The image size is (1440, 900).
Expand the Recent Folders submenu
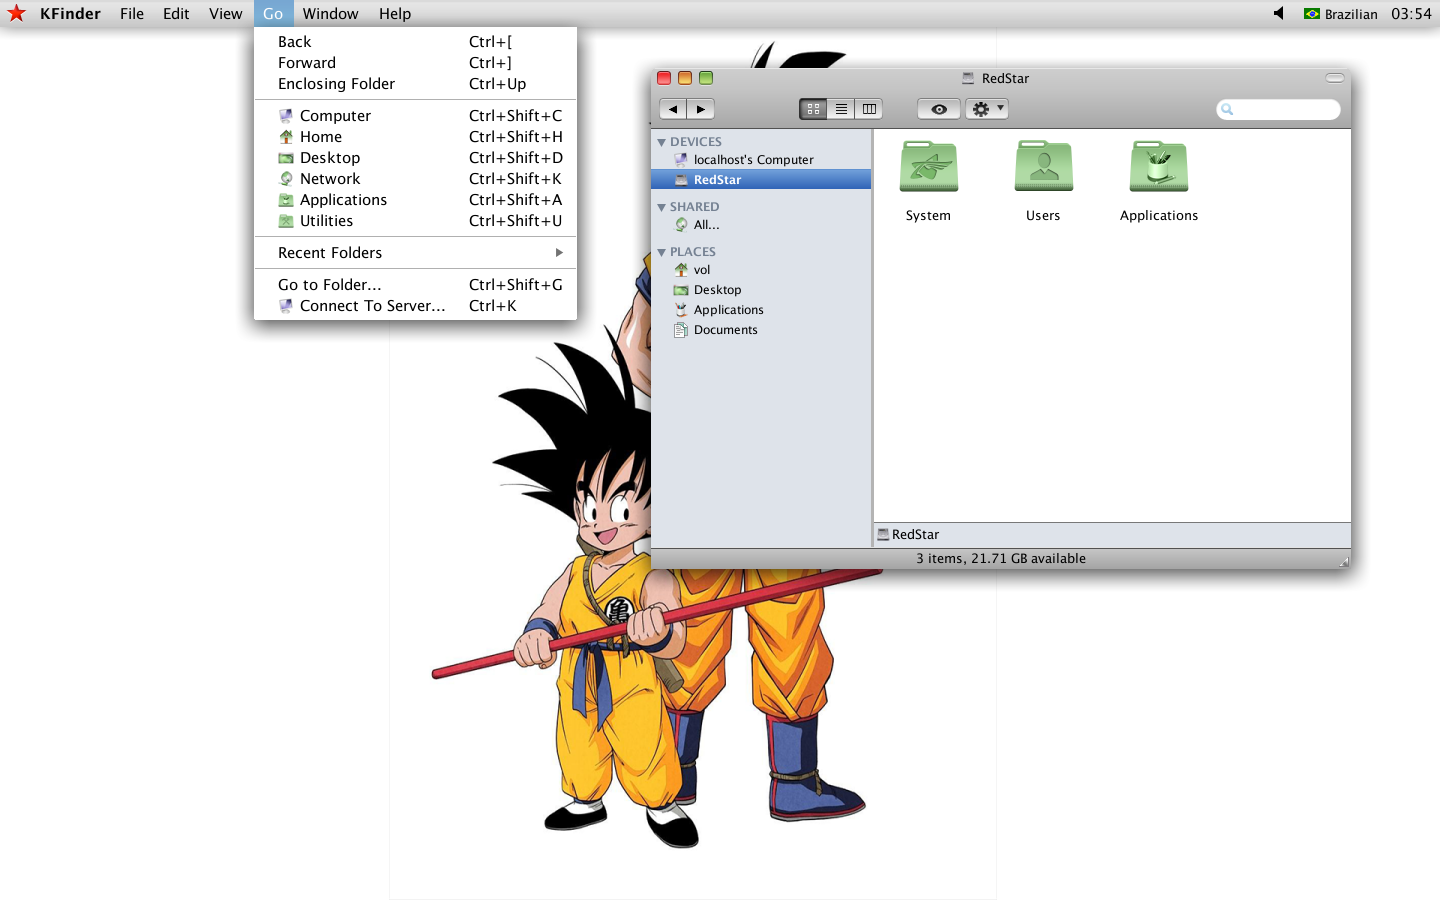point(415,253)
